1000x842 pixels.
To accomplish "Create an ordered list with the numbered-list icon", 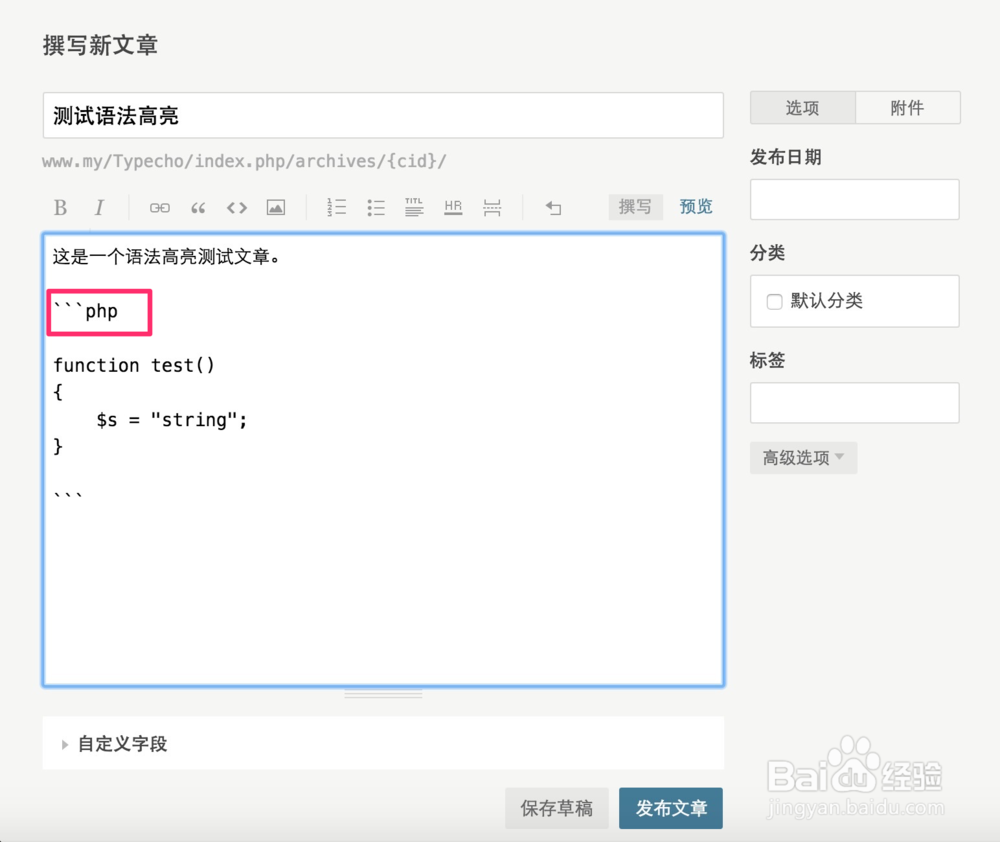I will (336, 207).
